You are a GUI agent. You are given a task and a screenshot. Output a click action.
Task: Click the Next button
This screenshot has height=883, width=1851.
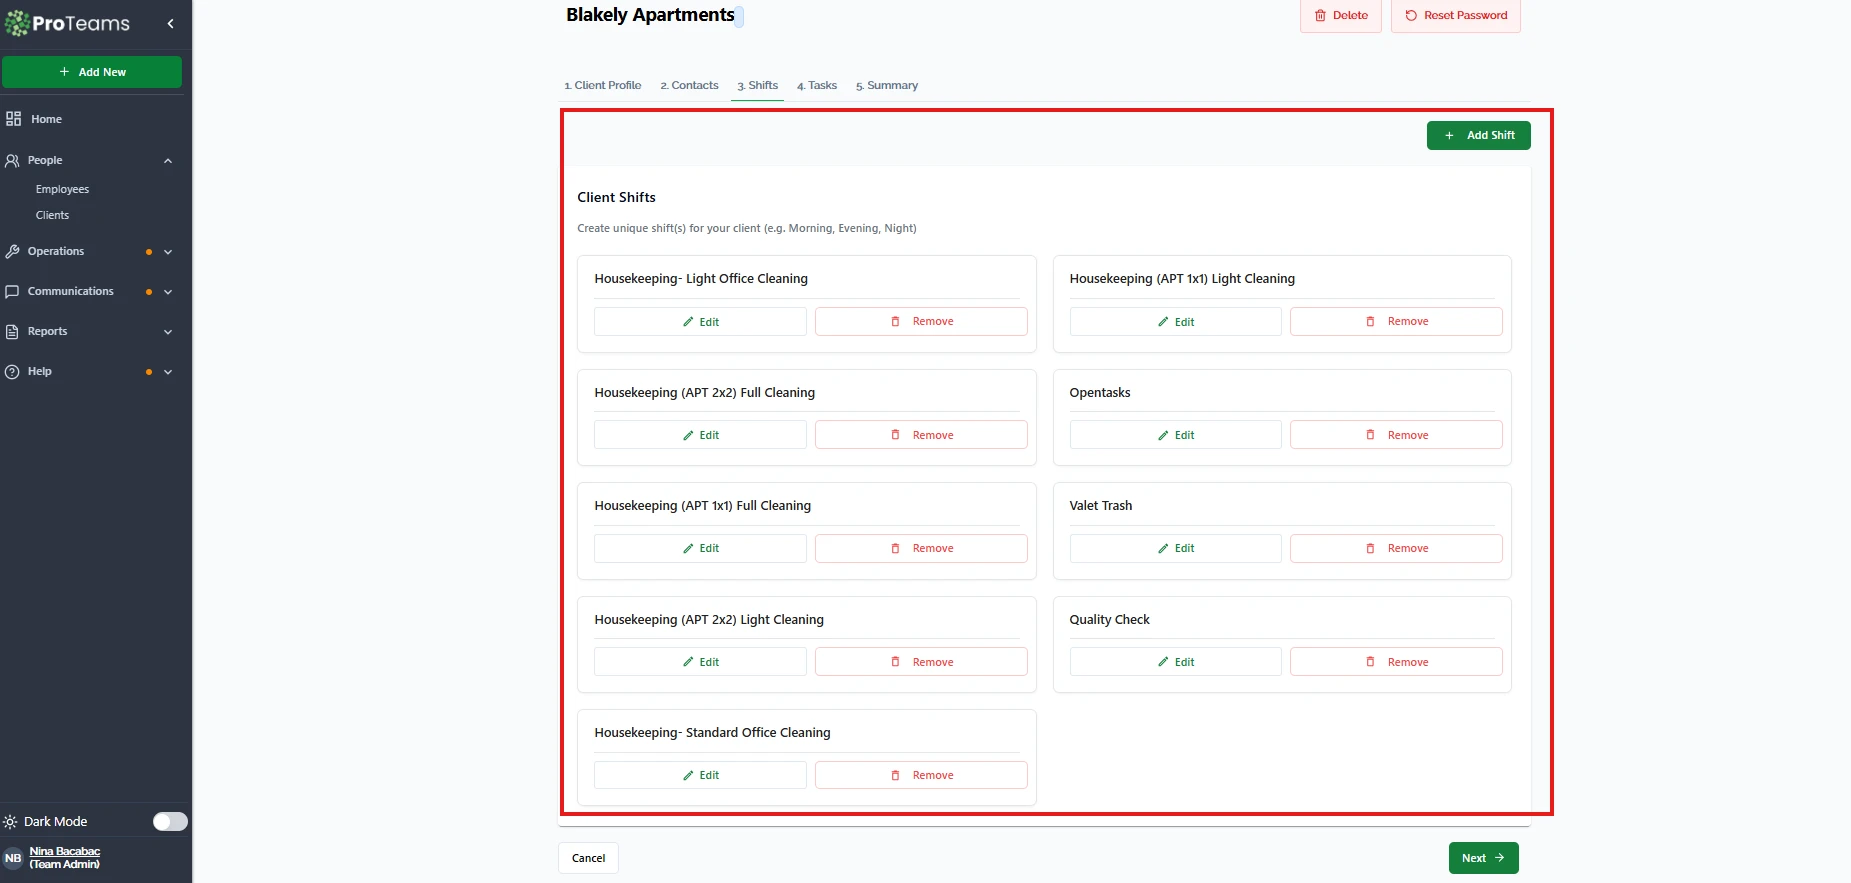point(1483,858)
